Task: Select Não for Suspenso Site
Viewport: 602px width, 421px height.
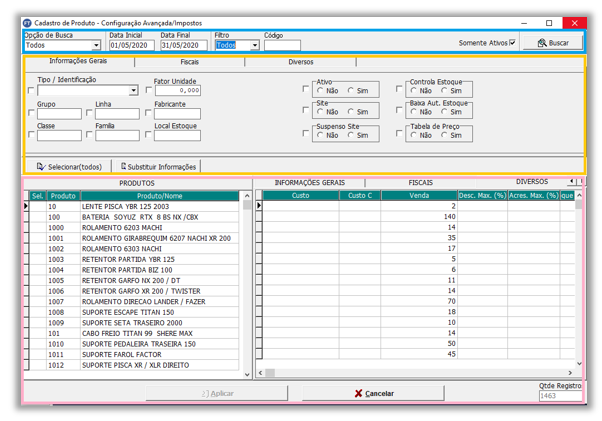Action: (x=320, y=135)
